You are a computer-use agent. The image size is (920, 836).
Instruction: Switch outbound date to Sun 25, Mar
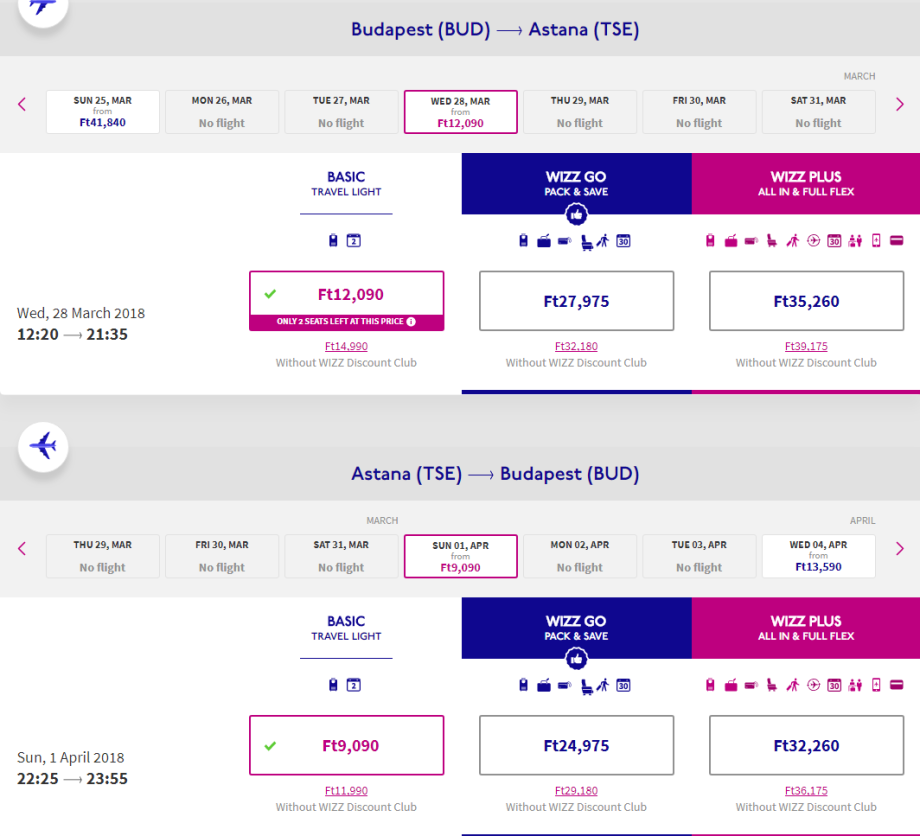(x=102, y=112)
